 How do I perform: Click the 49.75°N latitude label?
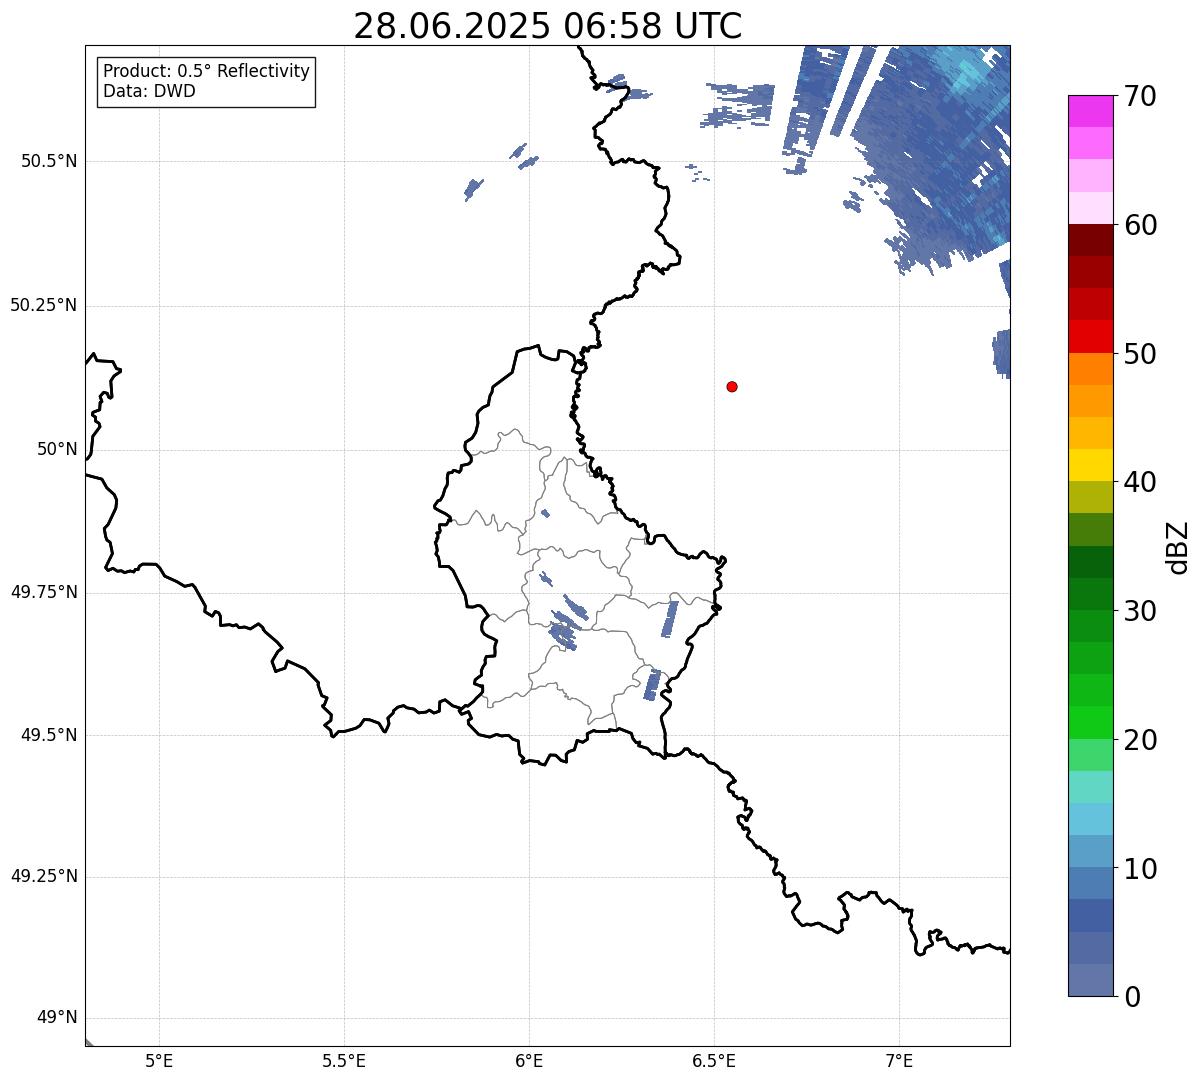[x=44, y=592]
